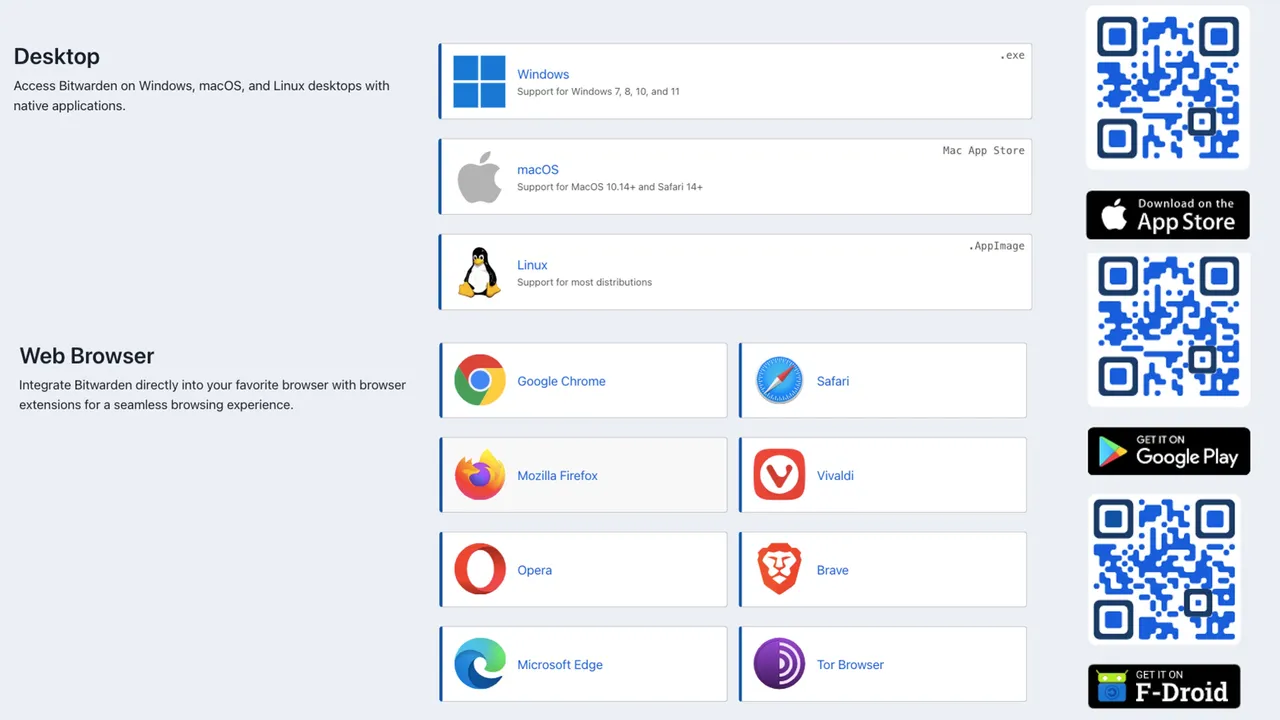The image size is (1280, 720).
Task: Click the Microsoft Edge icon
Action: pos(479,664)
